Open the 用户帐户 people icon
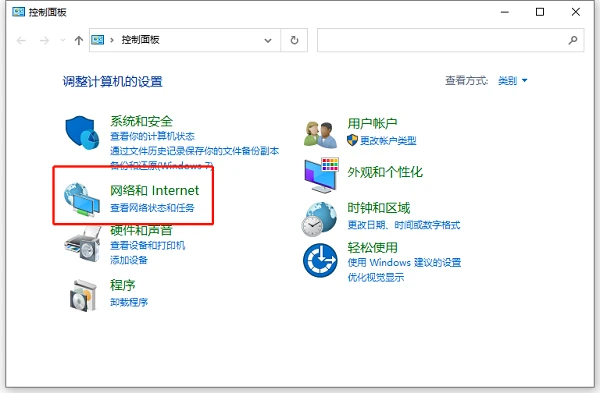 pyautogui.click(x=321, y=134)
